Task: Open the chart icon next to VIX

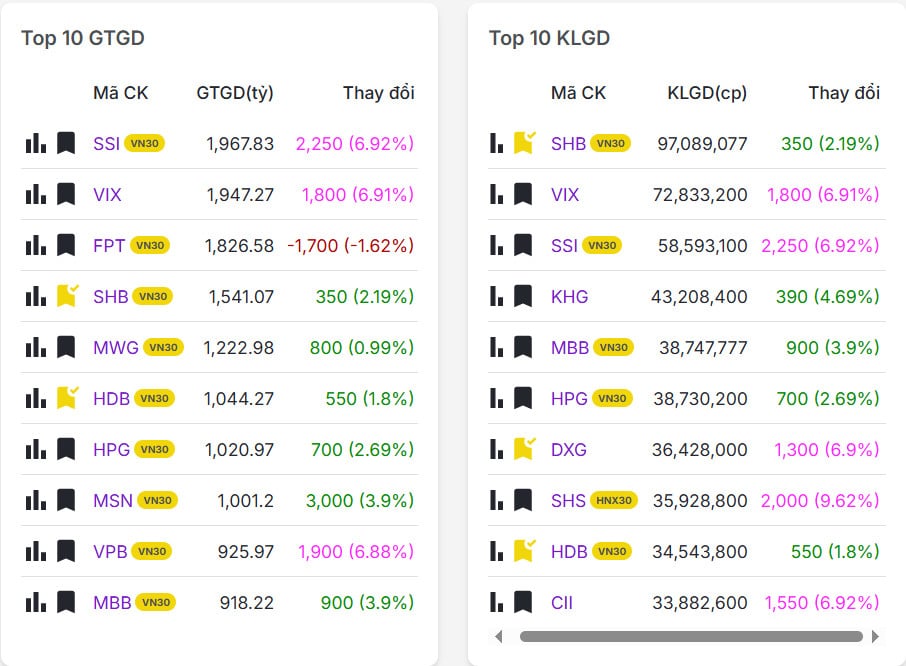Action: coord(34,194)
